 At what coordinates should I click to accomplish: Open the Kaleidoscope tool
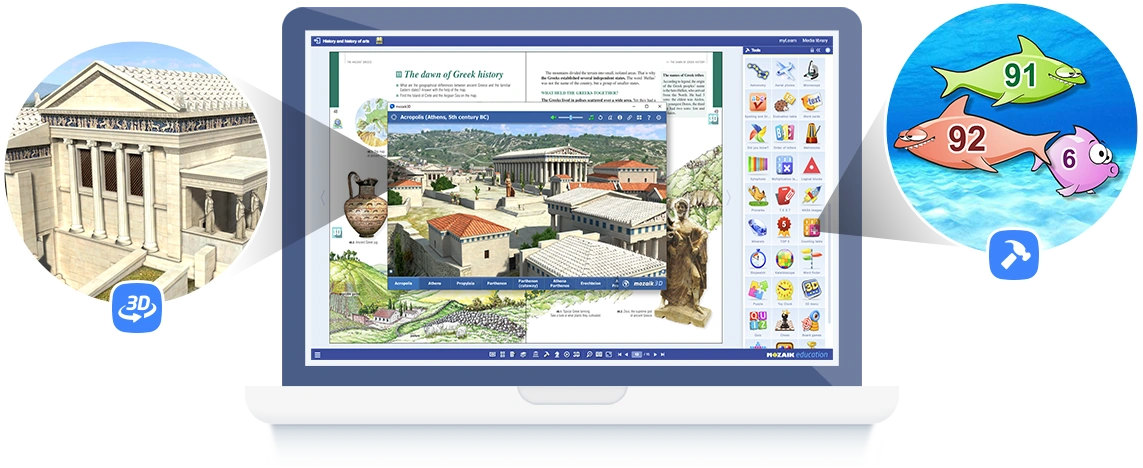[784, 262]
